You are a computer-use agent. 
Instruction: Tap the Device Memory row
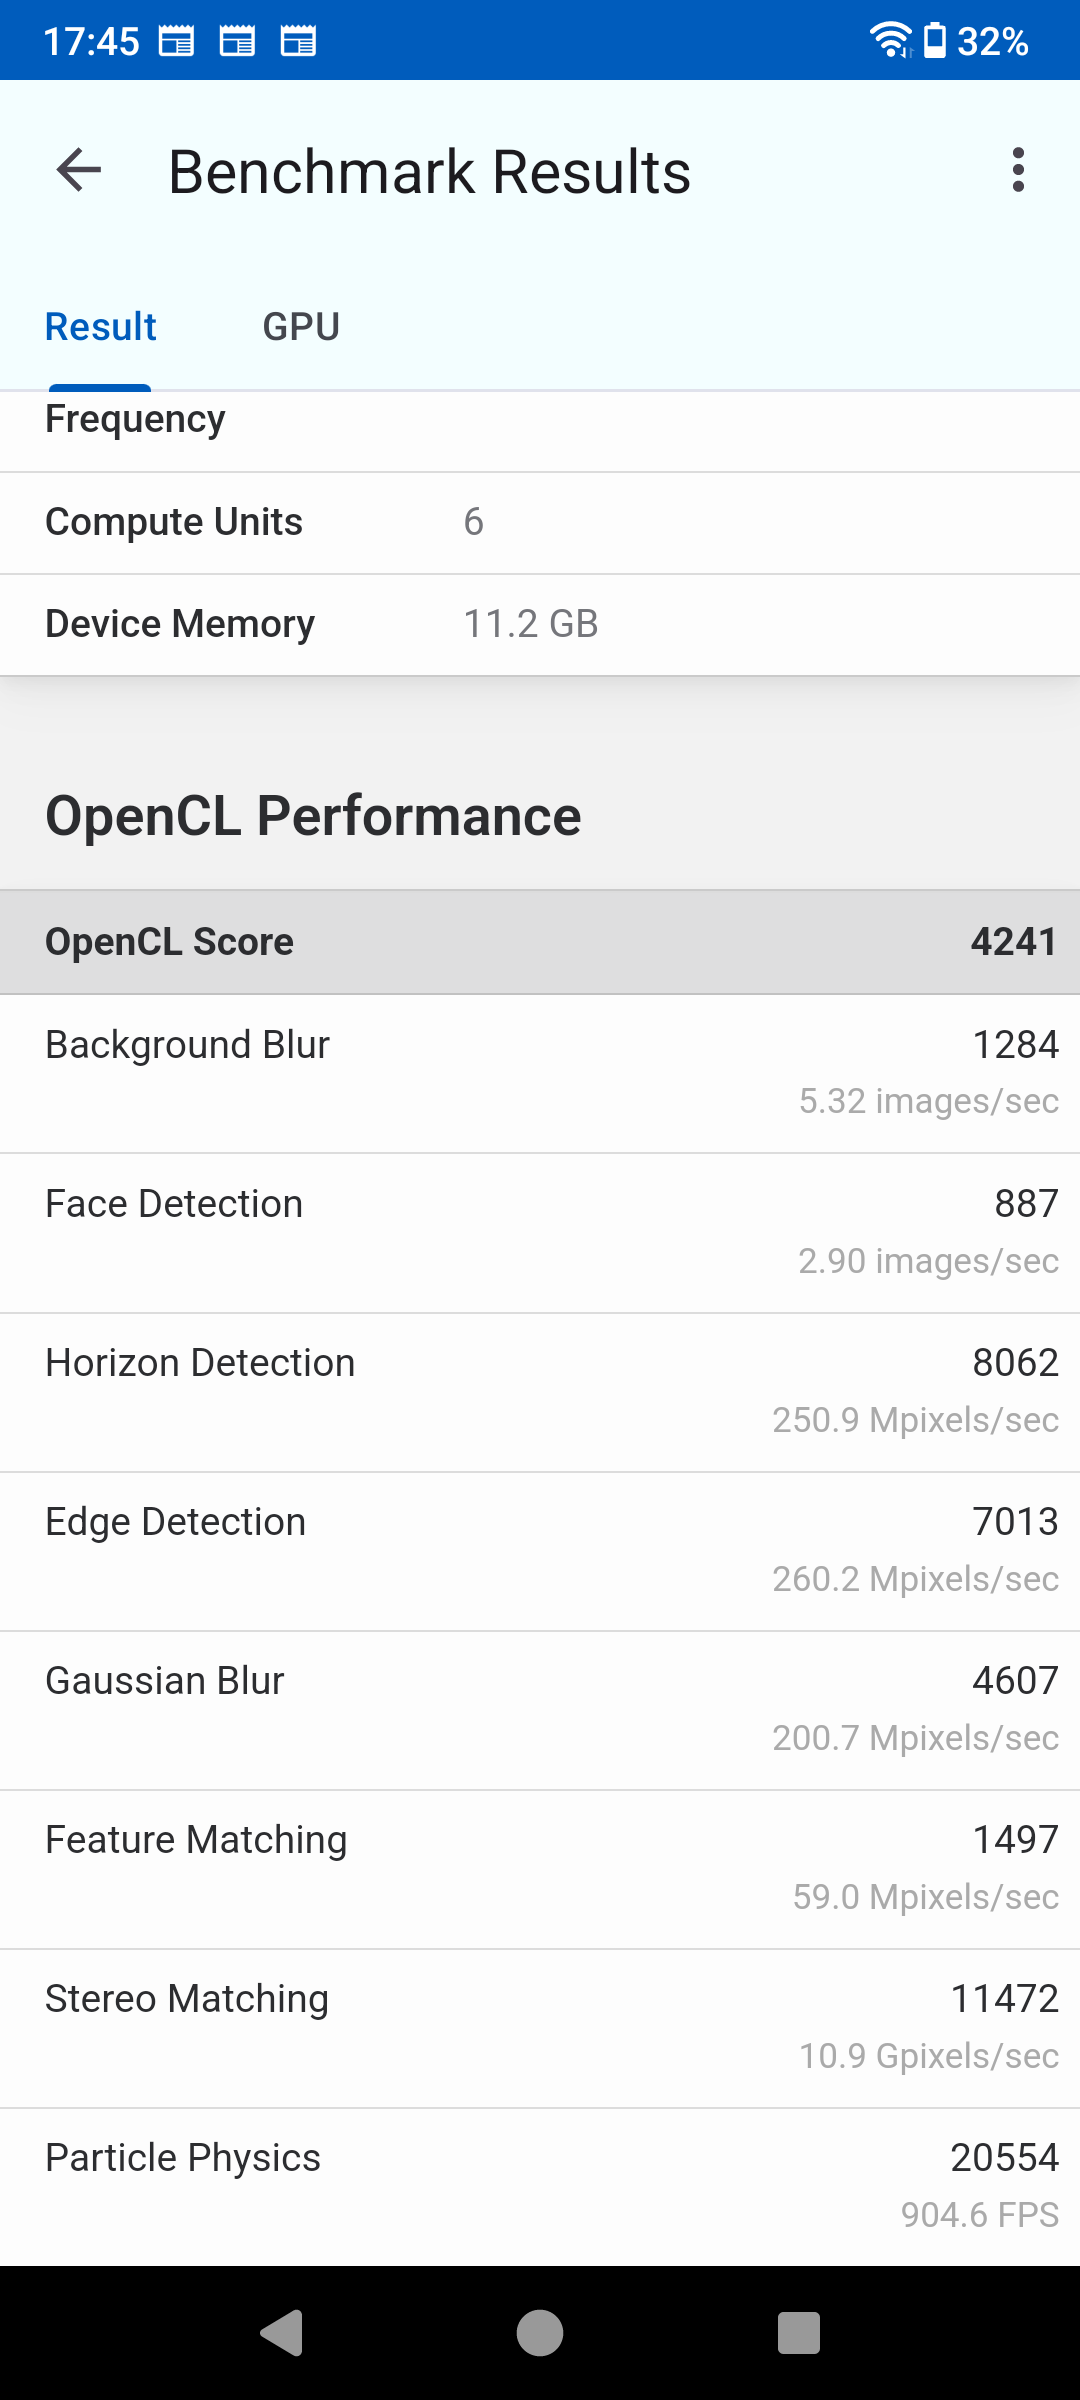click(x=540, y=624)
